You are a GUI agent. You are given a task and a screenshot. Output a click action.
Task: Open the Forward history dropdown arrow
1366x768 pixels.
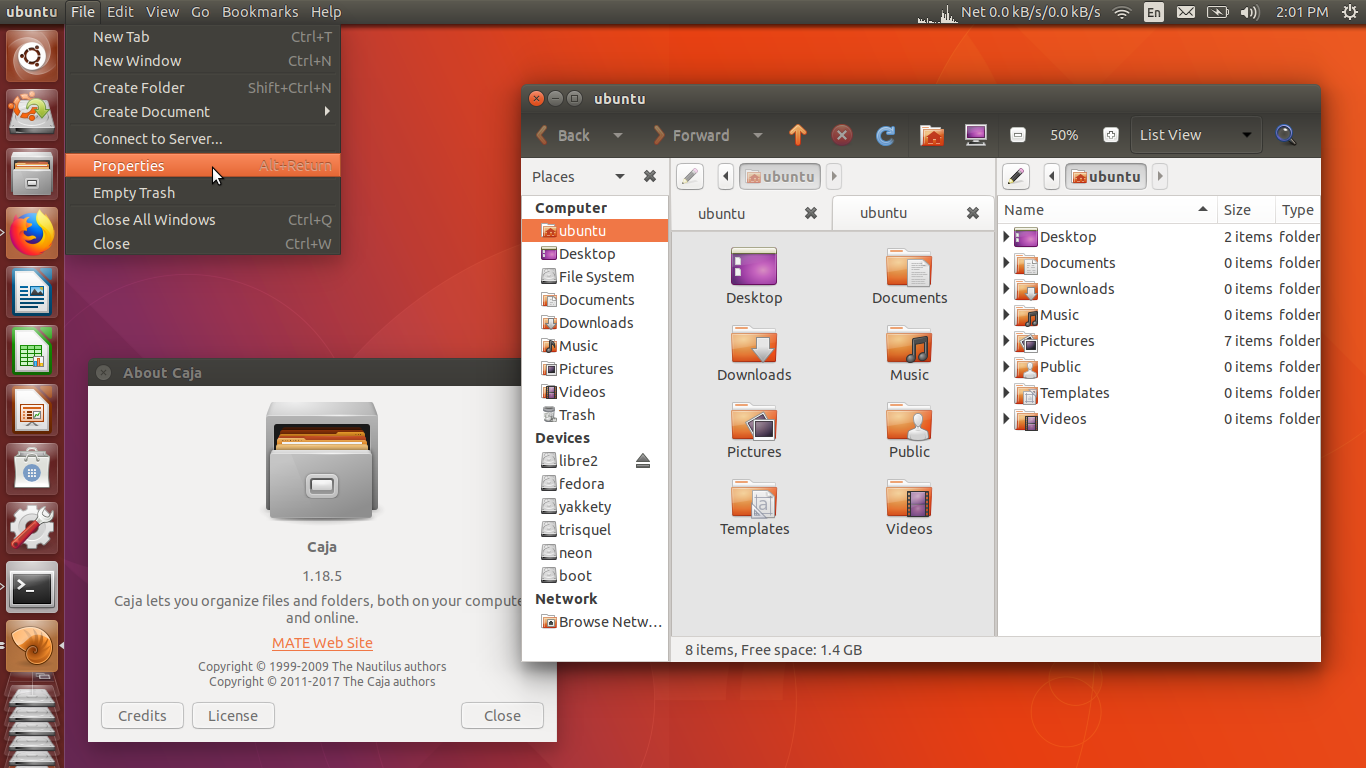(758, 135)
